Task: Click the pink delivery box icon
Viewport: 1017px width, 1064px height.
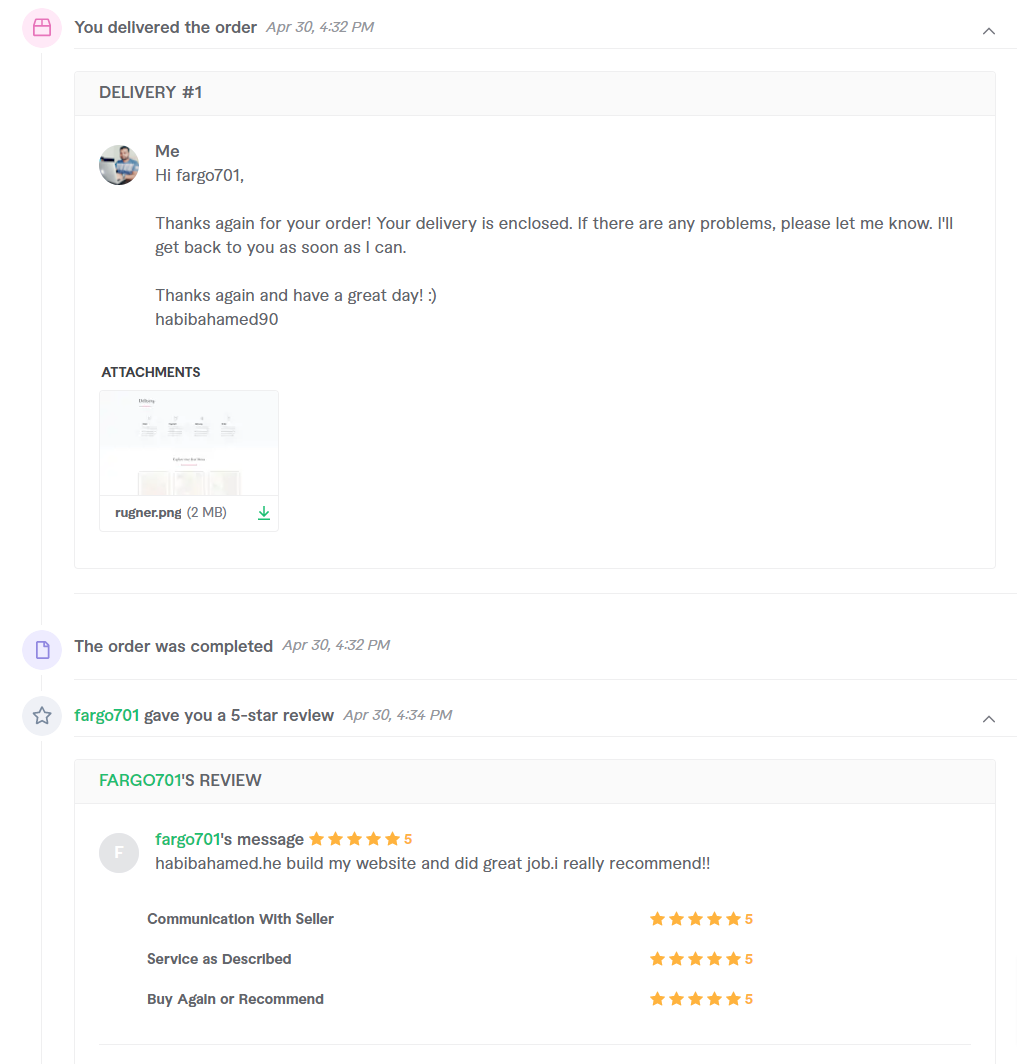Action: coord(42,28)
